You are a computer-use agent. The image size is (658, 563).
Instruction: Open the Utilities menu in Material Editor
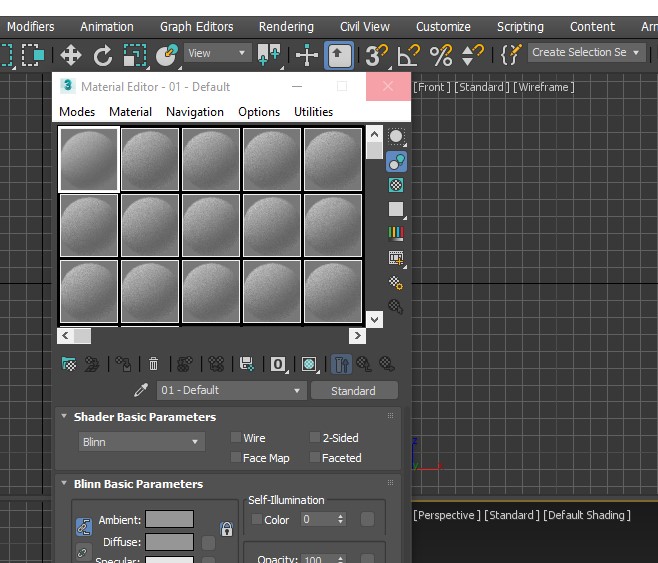(x=313, y=112)
